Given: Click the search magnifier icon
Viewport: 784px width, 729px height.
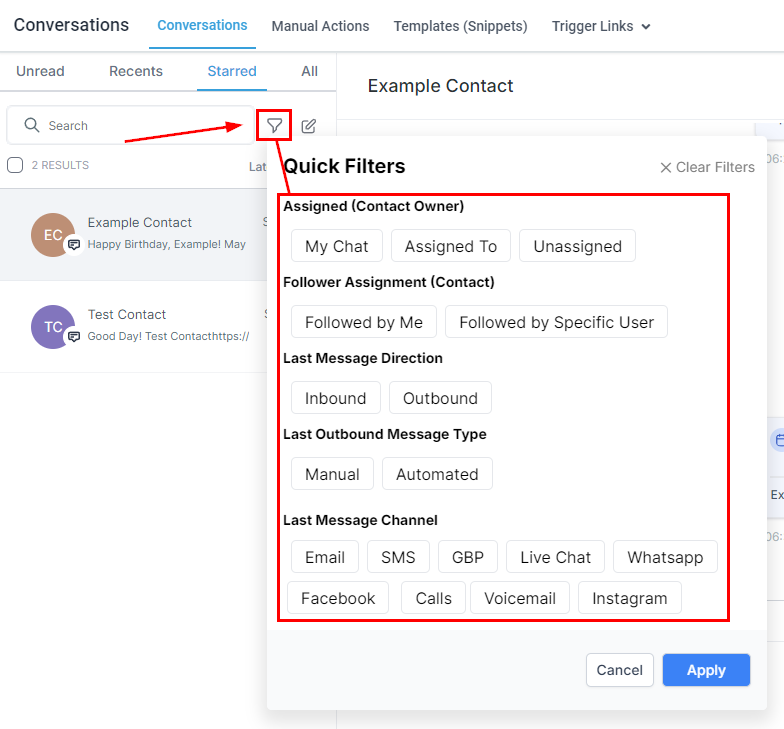Looking at the screenshot, I should pos(32,125).
